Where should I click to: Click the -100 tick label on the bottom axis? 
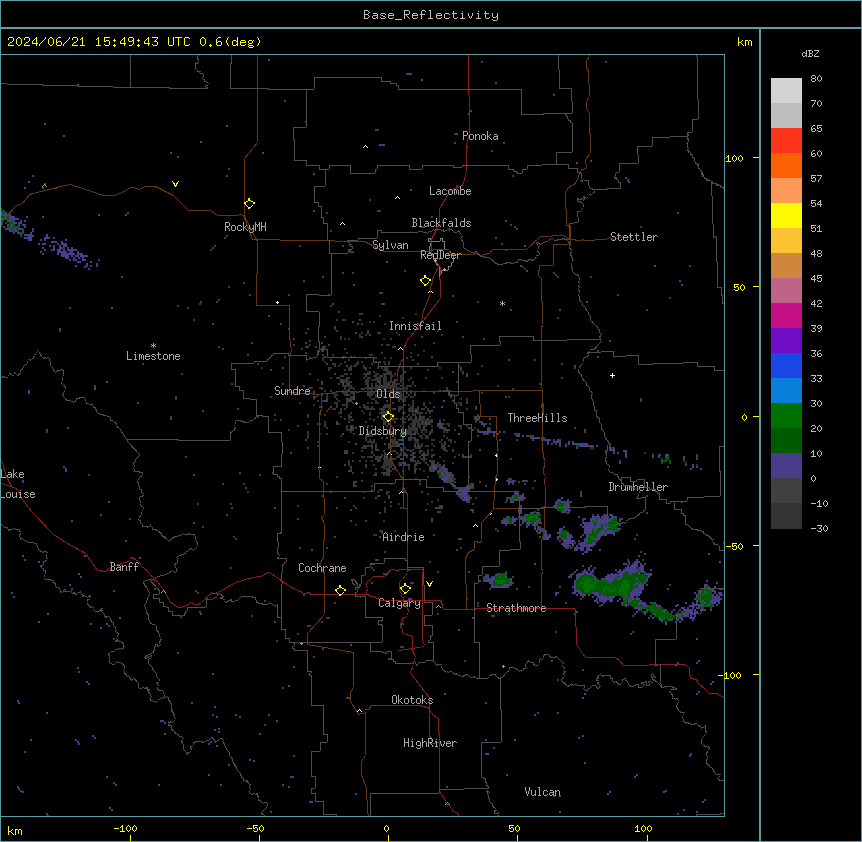click(125, 828)
